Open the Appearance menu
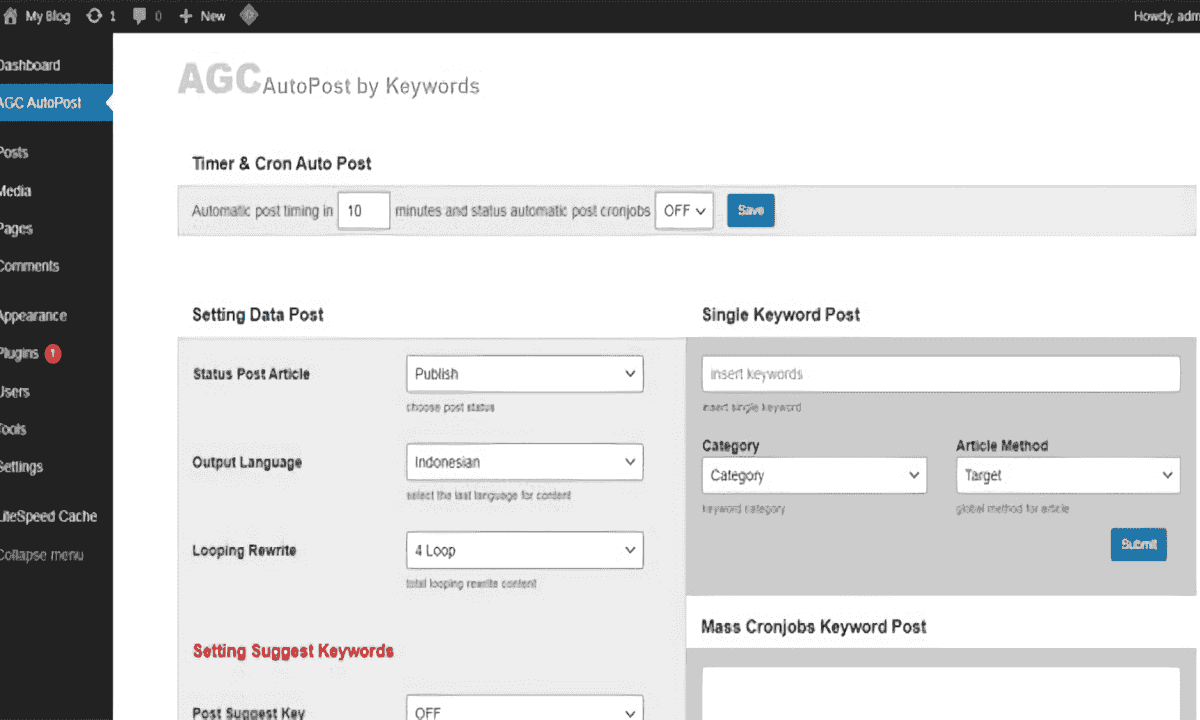Screen dimensions: 1200x720 tap(33, 316)
